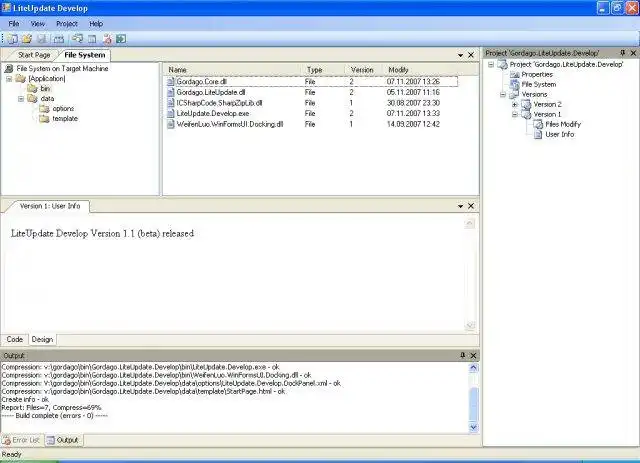The width and height of the screenshot is (640, 463).
Task: Click the pushpin icon on Project panel header
Action: 622,53
